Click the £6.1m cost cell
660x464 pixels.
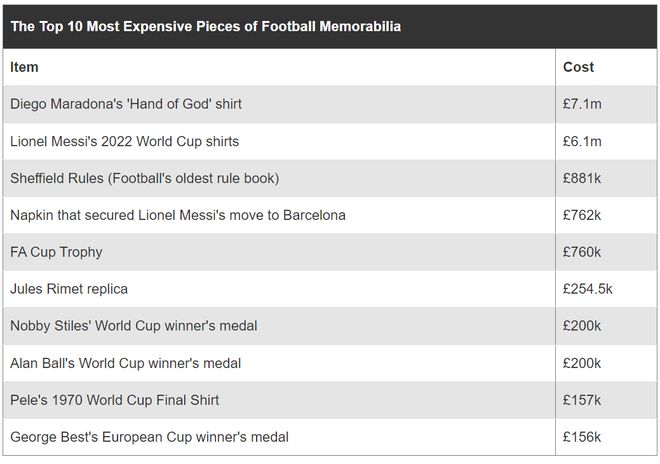point(582,141)
